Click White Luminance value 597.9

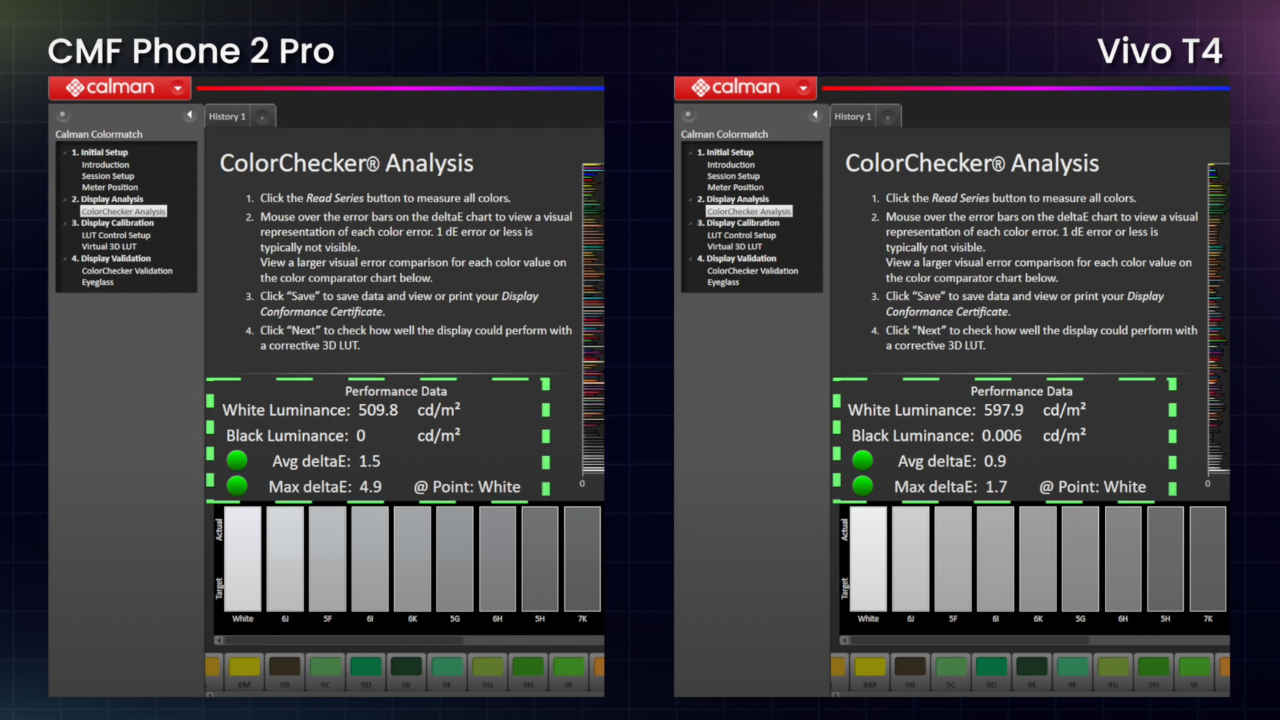(1004, 410)
